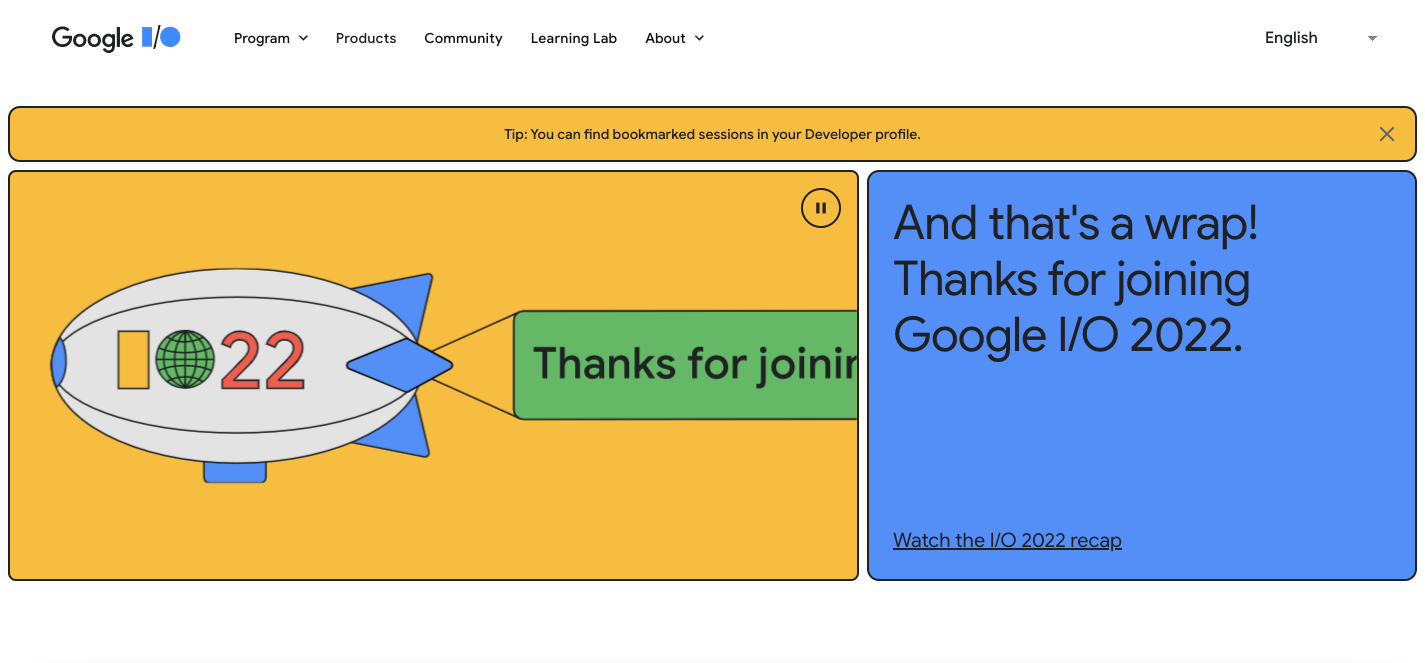1425x663 pixels.
Task: Click the chevron next to About
Action: click(699, 38)
